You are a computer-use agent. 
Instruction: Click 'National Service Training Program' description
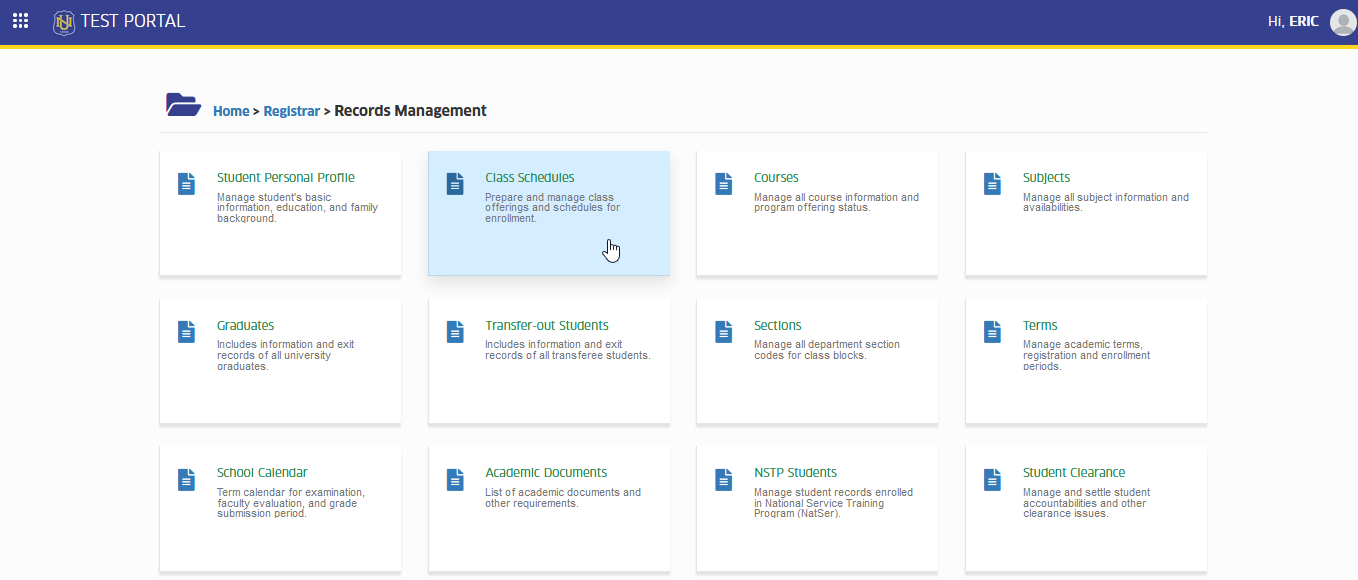tap(833, 503)
